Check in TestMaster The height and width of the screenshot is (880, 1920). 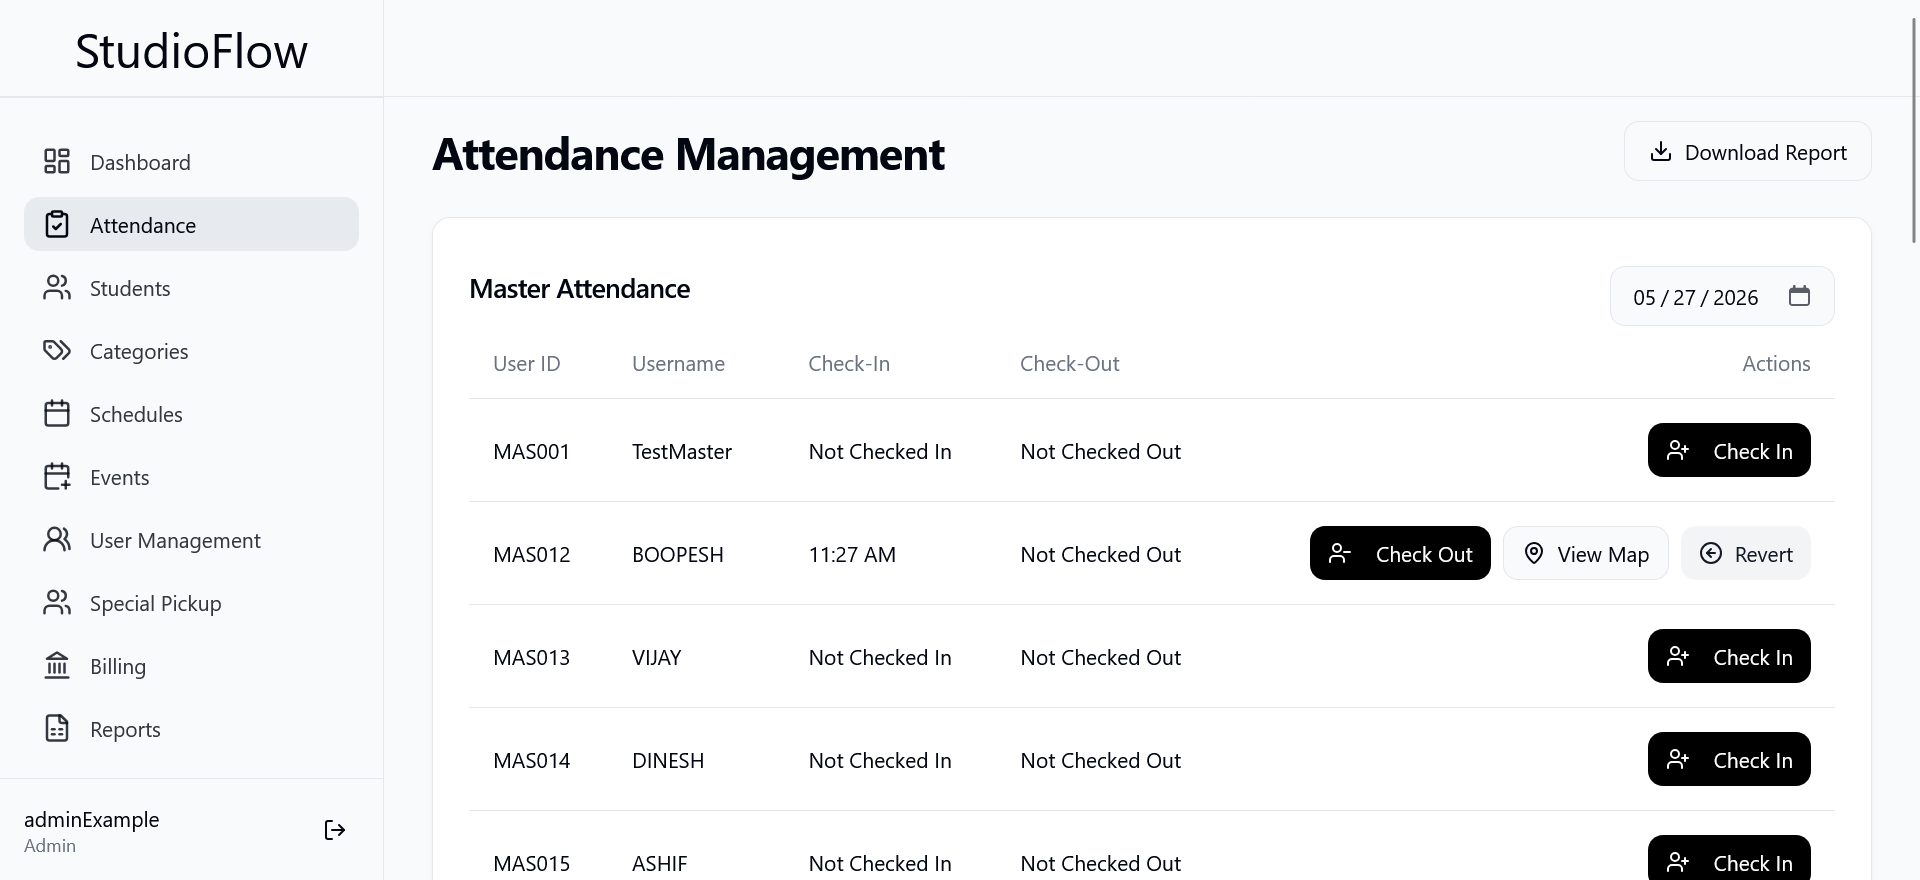[1729, 450]
